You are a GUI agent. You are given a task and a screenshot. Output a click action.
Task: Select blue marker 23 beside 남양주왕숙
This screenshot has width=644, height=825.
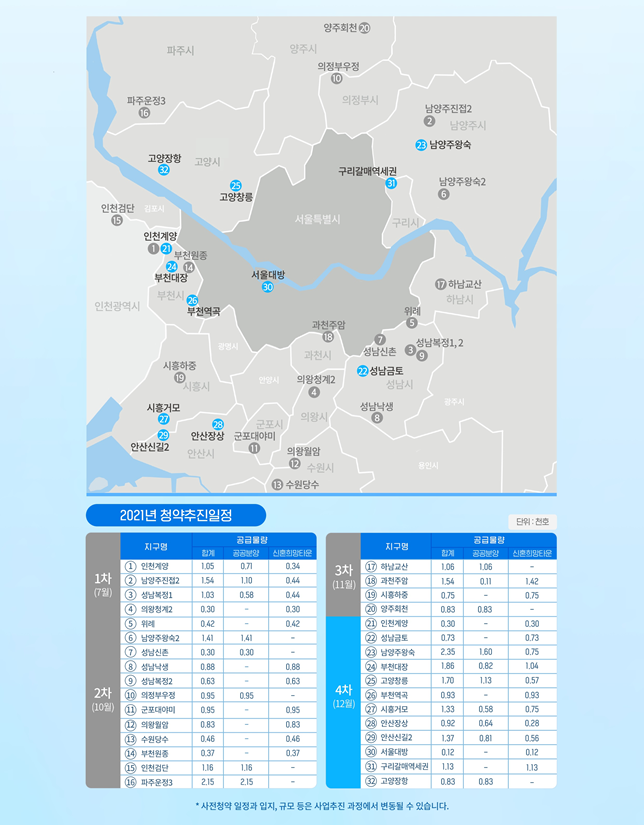[x=421, y=145]
